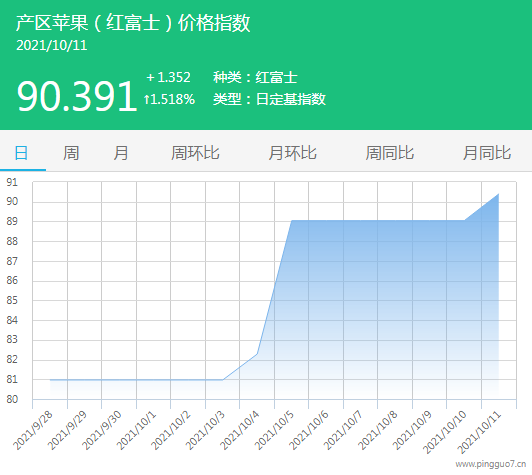Click the 2021/10/8 x-axis date label

(x=378, y=430)
